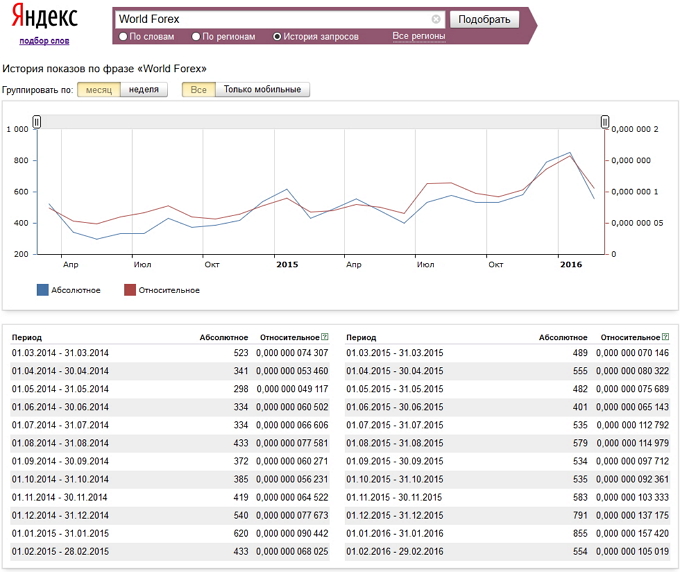Click relative value 0,000 000 074 307
Viewport: 680px width, 572px height.
tap(292, 353)
